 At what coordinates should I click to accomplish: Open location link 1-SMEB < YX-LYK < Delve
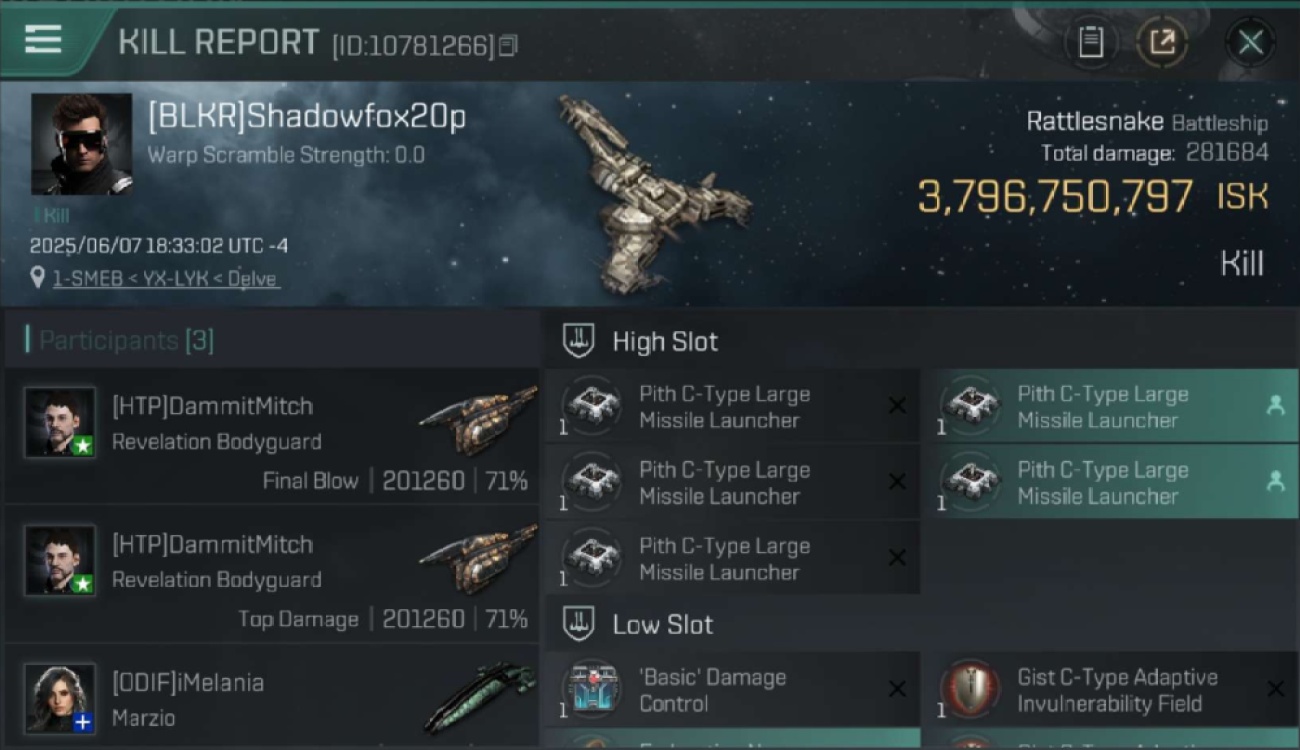pos(165,279)
